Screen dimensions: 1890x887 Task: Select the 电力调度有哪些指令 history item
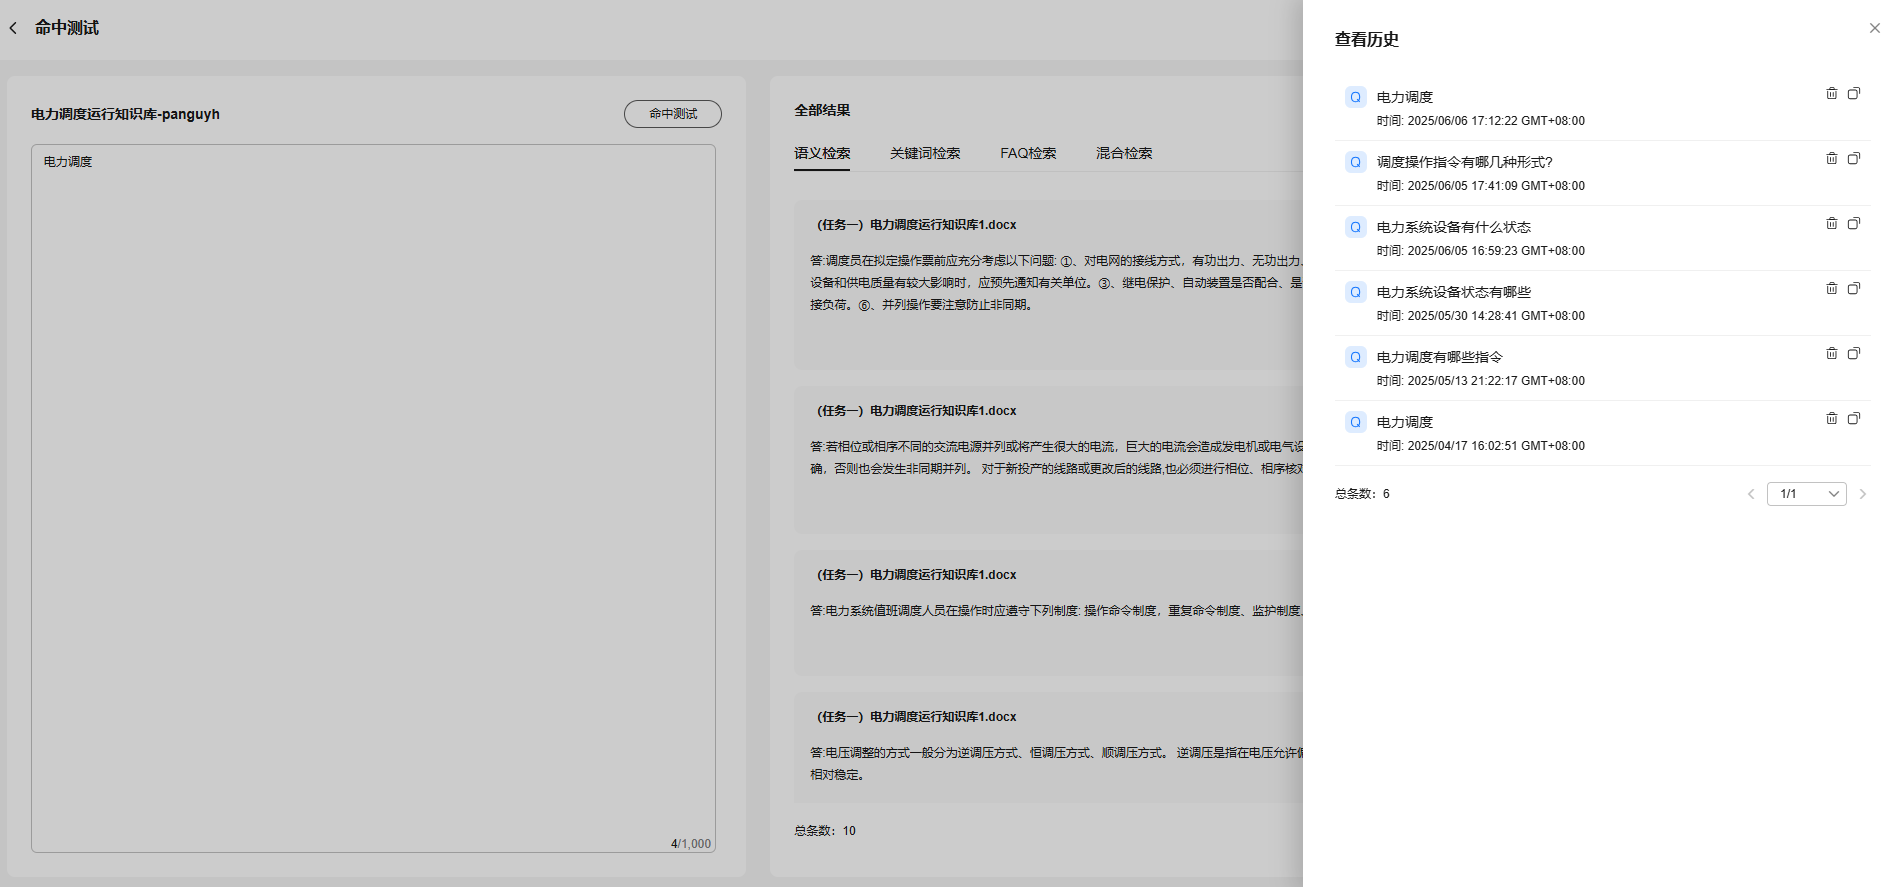(x=1439, y=357)
